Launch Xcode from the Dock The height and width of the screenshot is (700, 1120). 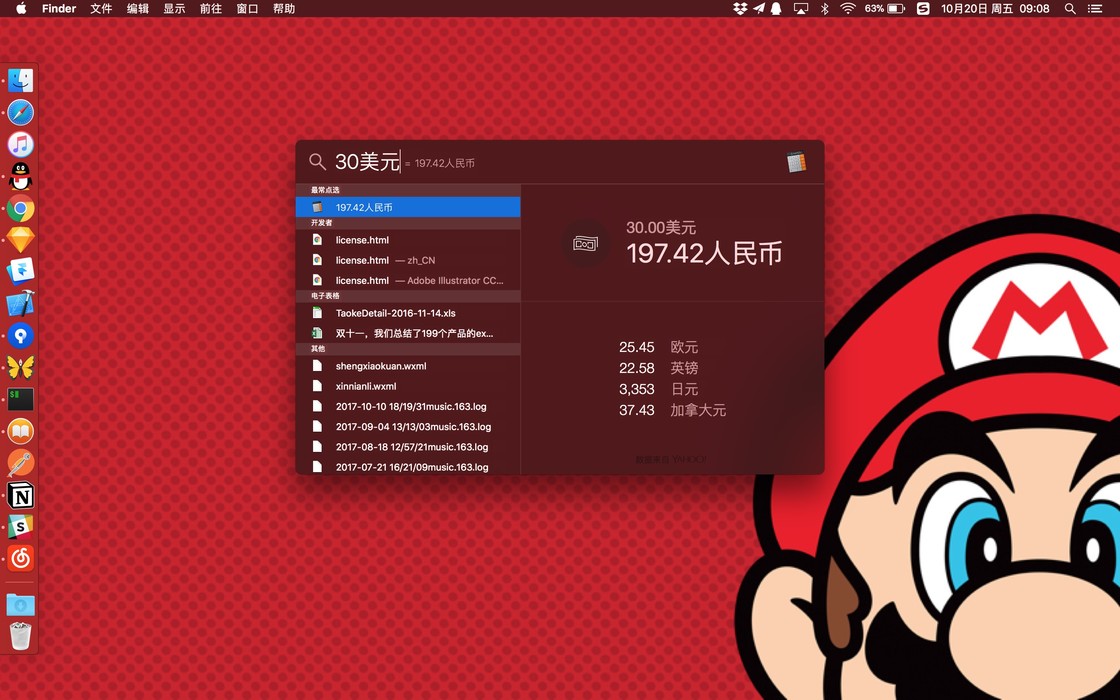point(20,304)
